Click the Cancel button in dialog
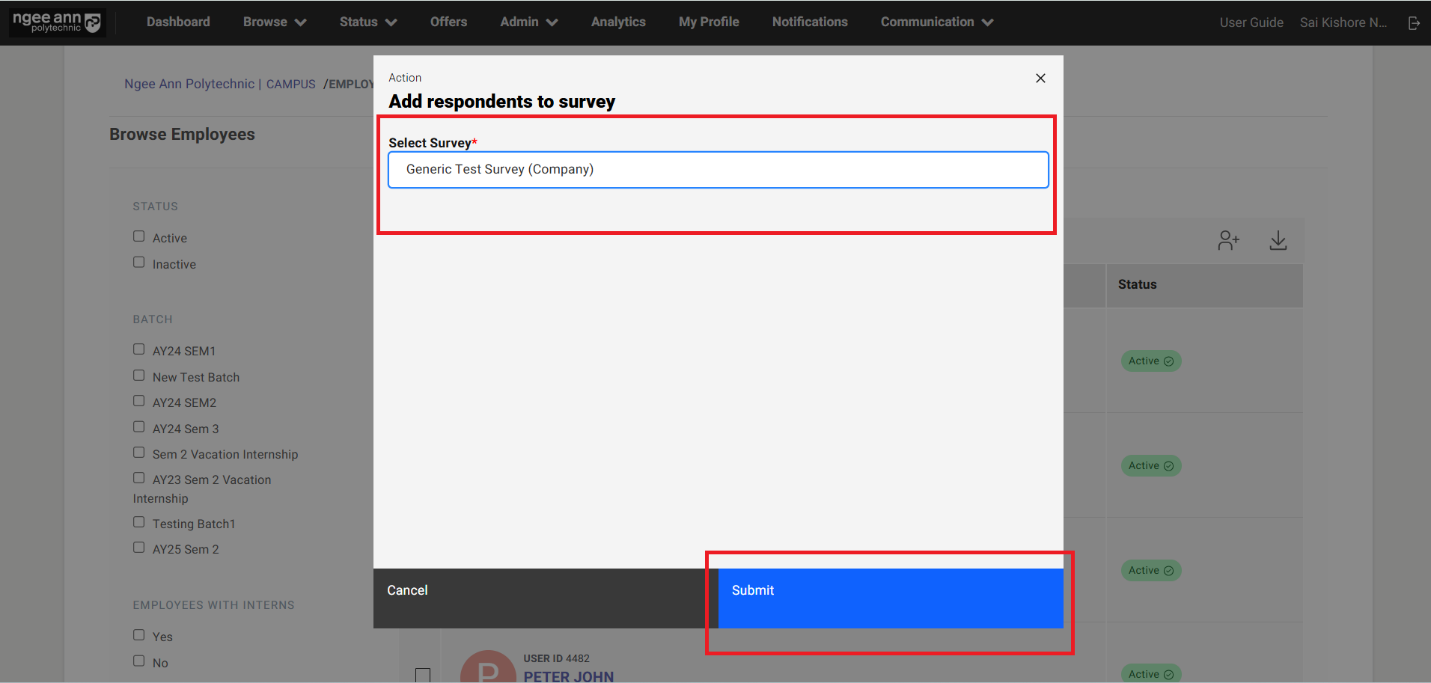Viewport: 1431px width, 683px height. pos(408,591)
